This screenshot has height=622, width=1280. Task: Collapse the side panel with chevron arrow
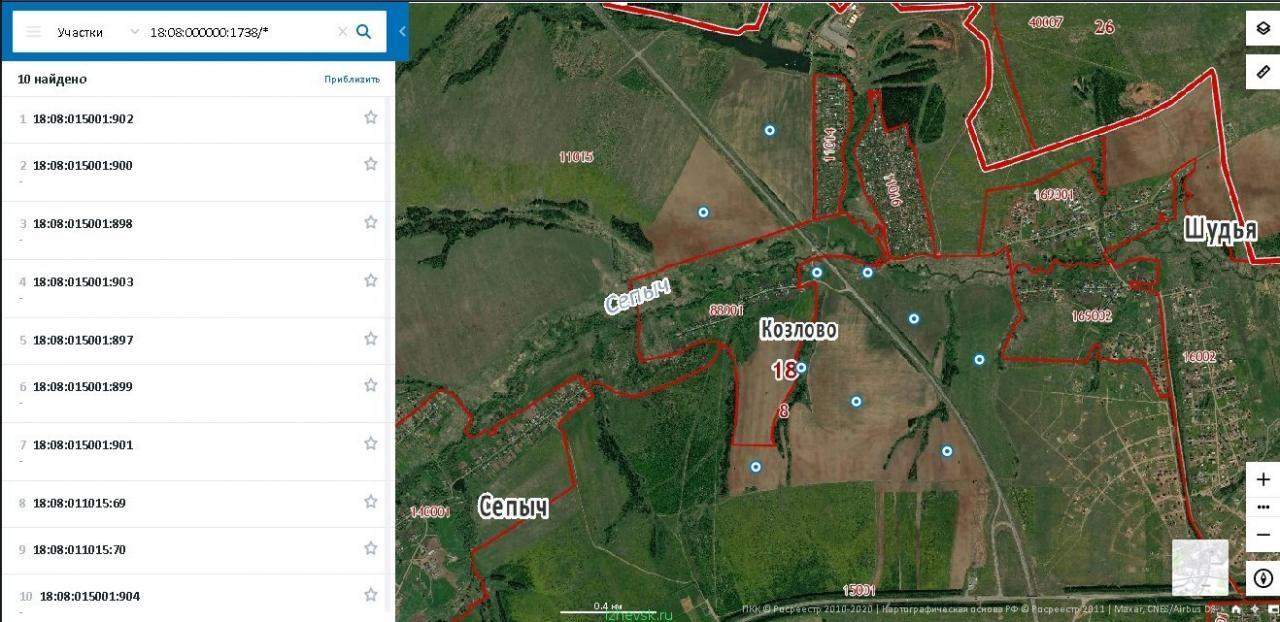point(402,31)
